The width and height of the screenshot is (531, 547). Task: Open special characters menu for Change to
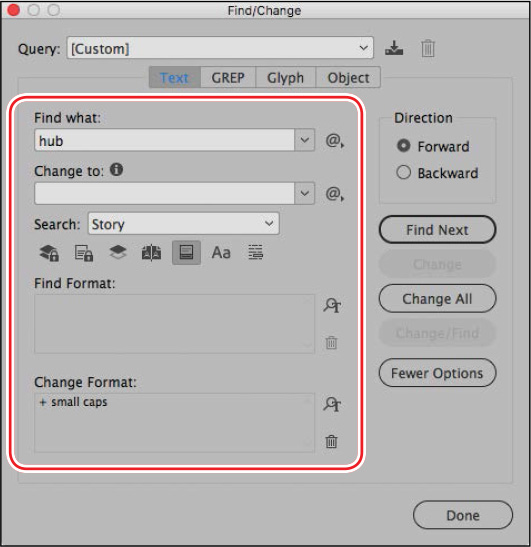(335, 194)
